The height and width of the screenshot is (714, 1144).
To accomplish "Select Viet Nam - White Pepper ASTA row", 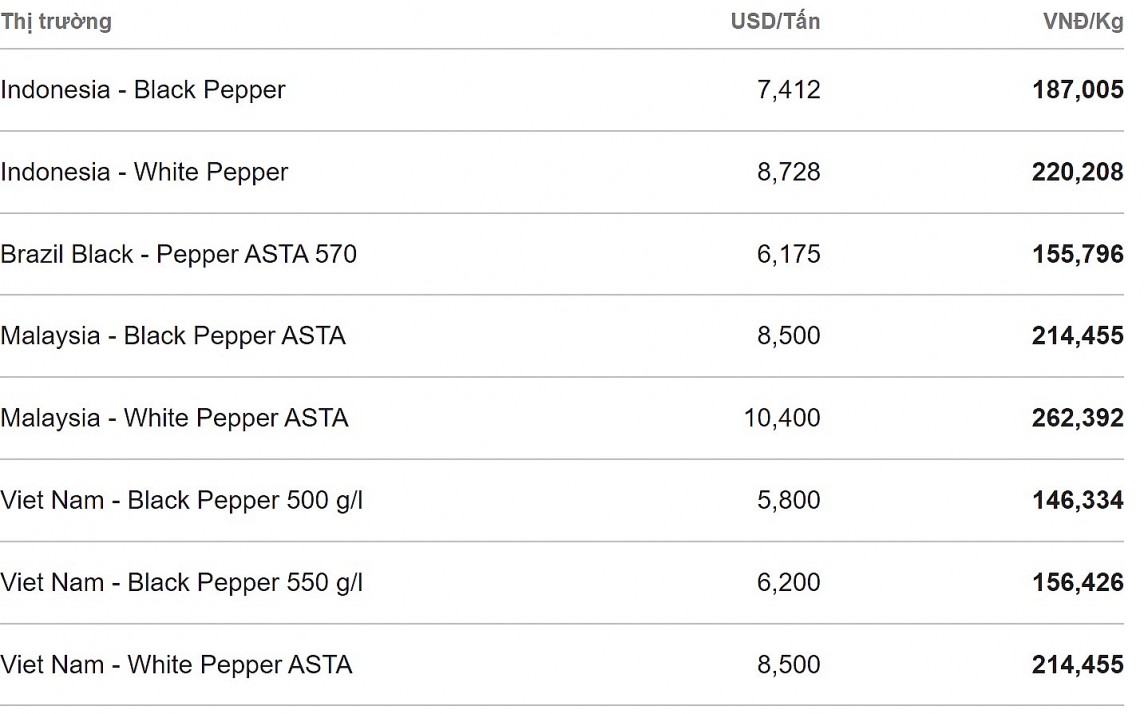I will coord(176,664).
